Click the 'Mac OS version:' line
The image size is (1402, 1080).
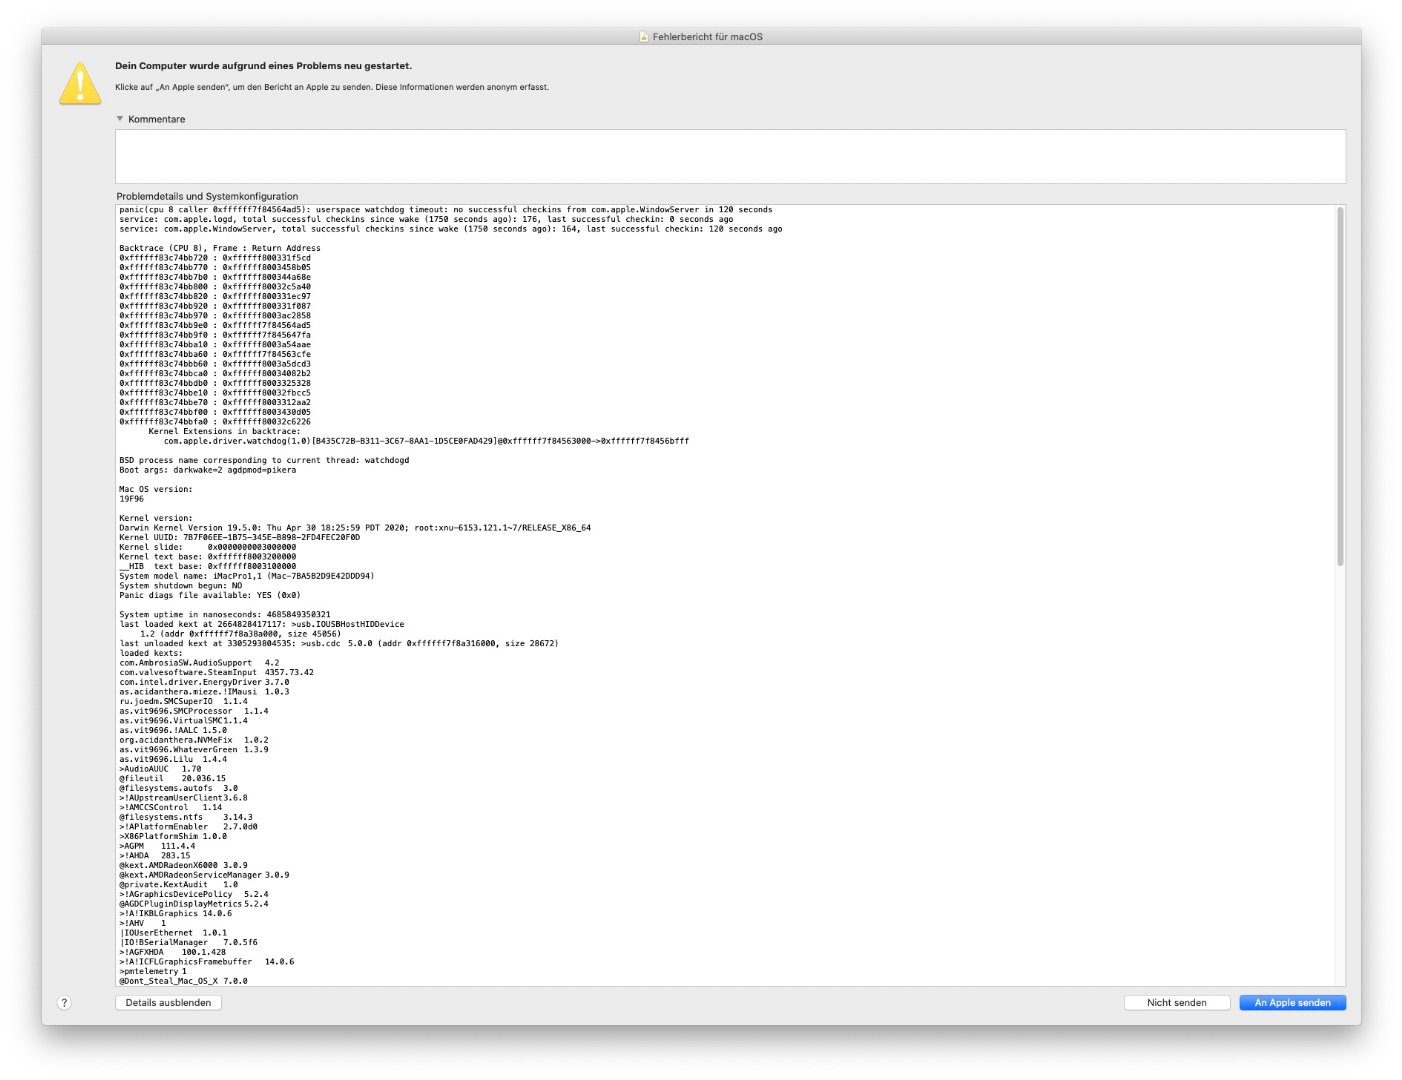click(156, 489)
